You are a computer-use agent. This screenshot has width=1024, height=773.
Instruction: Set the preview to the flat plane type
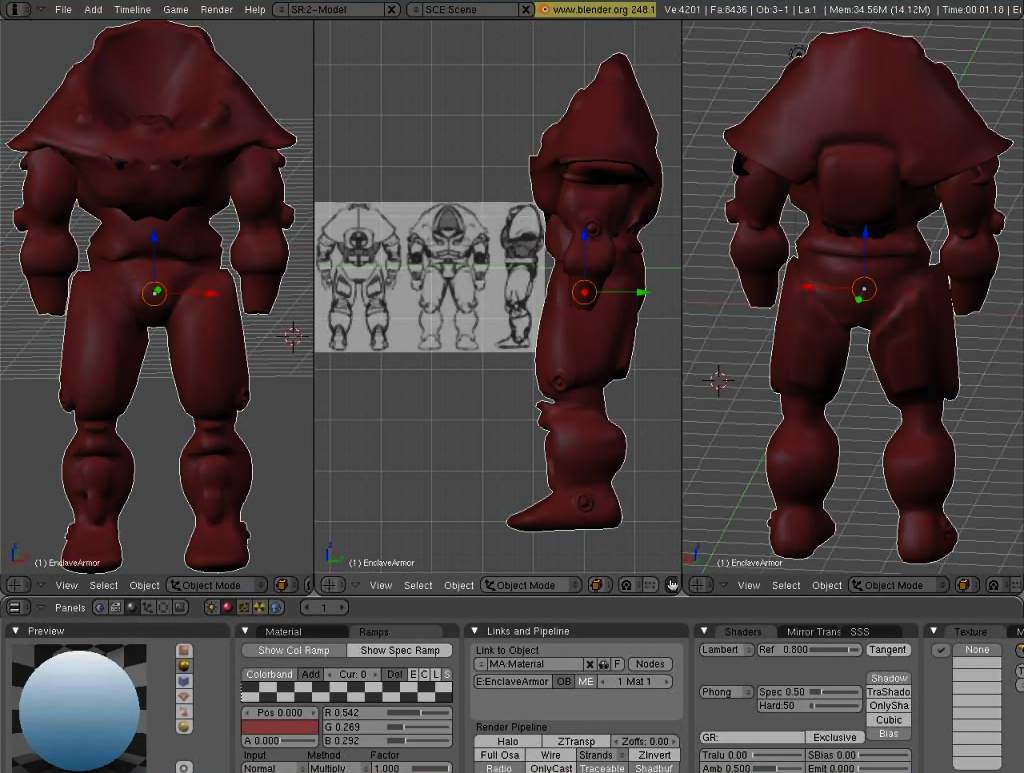pos(184,651)
